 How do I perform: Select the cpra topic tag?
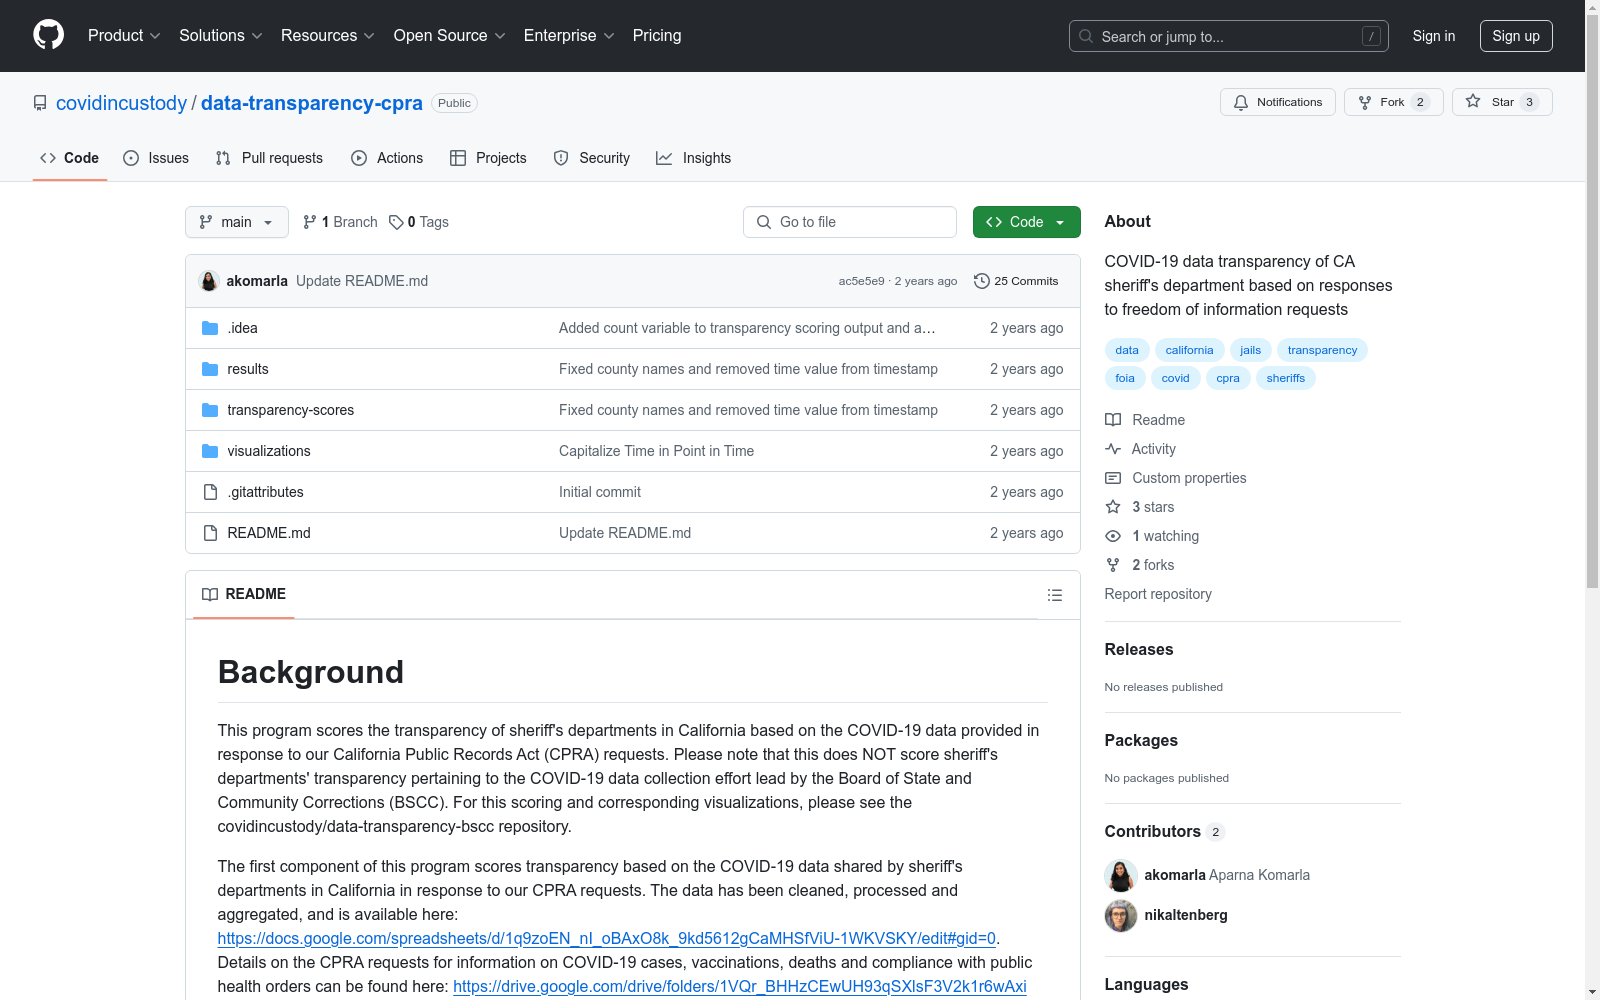click(1228, 378)
